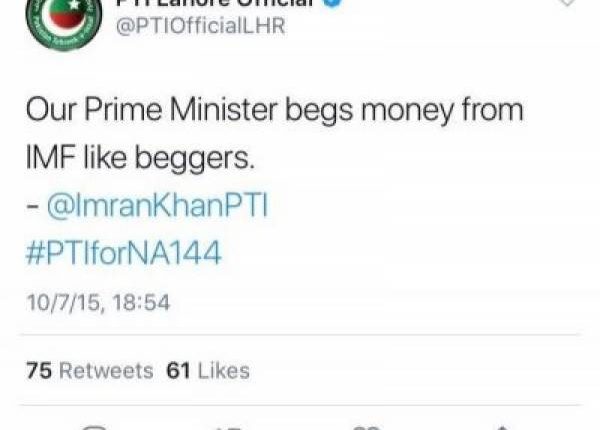600x430 pixels.
Task: Expand the tweet options chevron at top right
Action: pos(567,2)
